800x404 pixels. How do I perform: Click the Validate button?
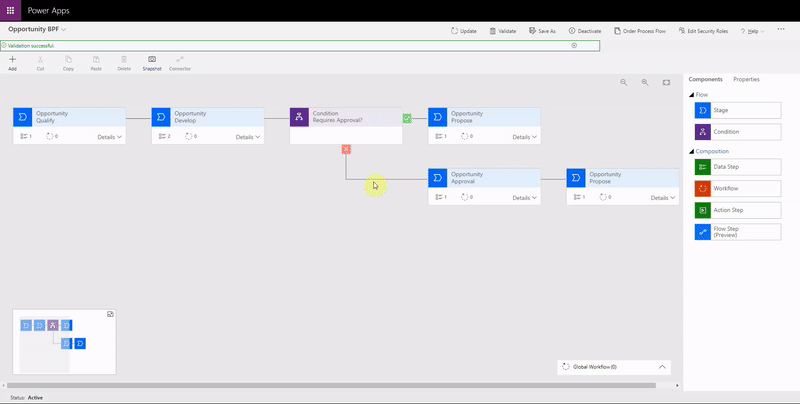point(502,31)
